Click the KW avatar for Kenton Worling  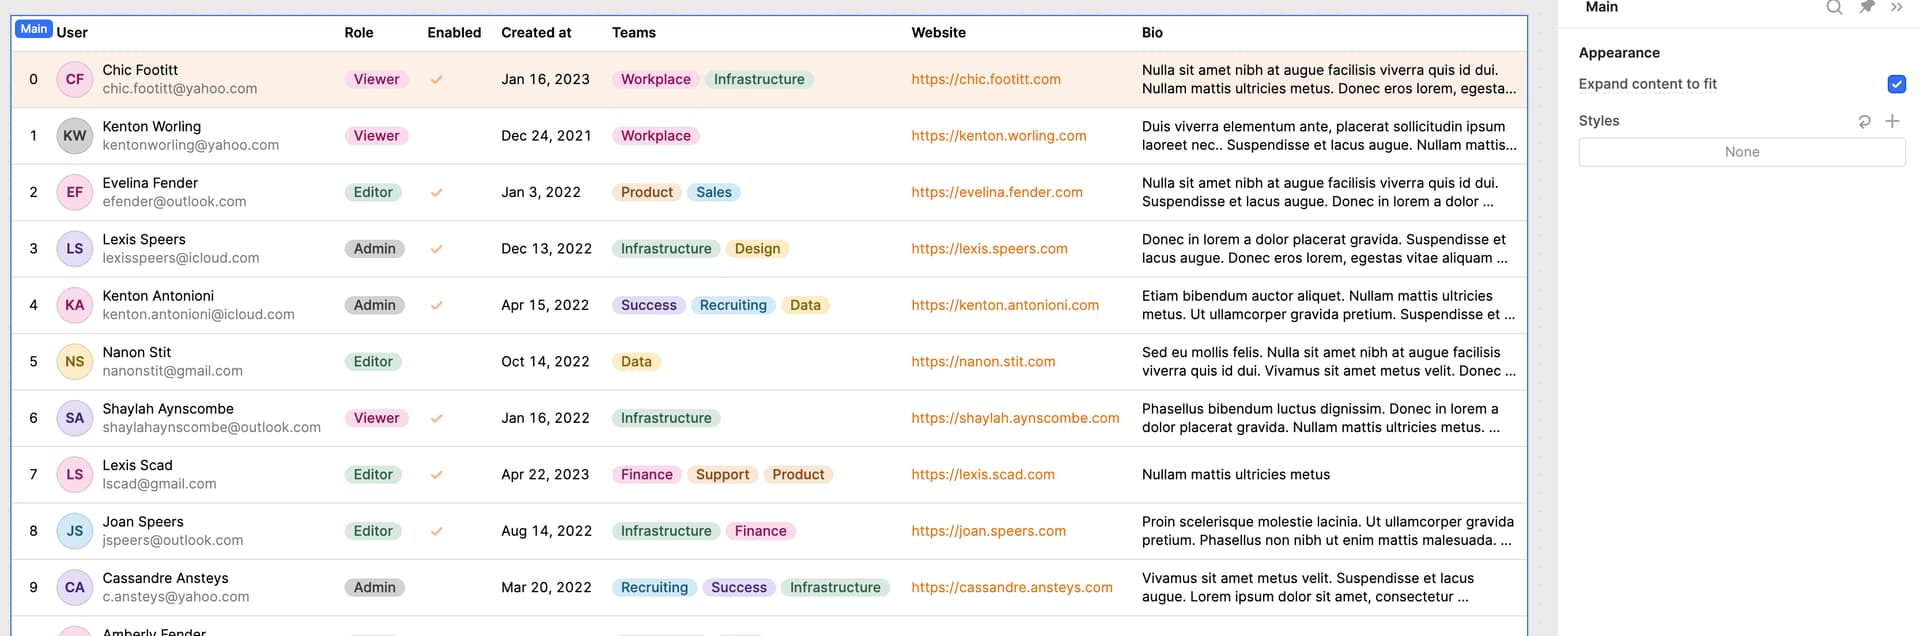(x=75, y=136)
